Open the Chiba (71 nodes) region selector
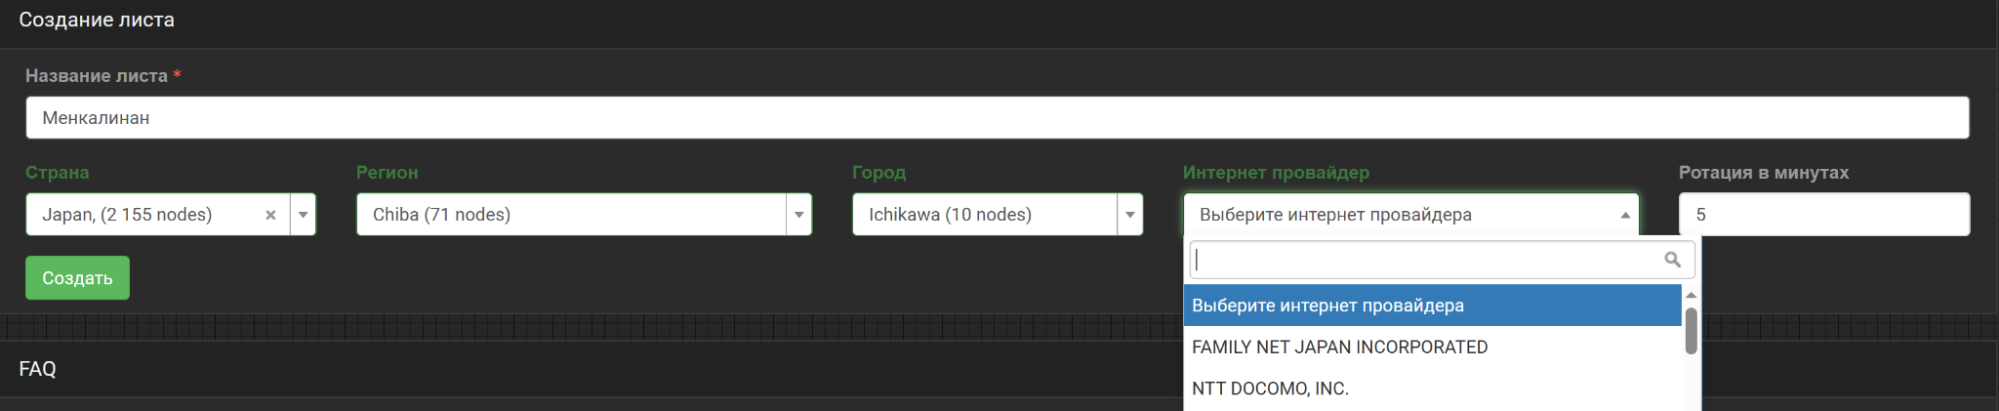The height and width of the screenshot is (411, 1999). (x=570, y=215)
